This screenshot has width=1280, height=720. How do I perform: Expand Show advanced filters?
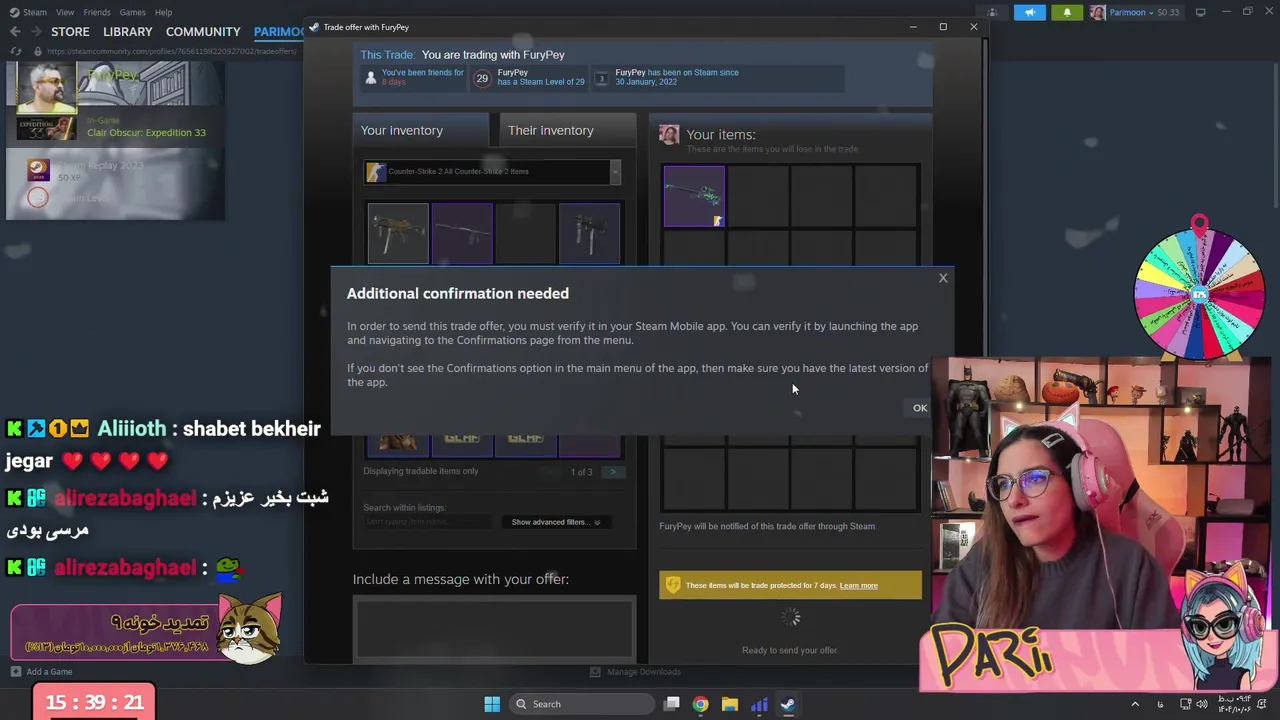556,522
